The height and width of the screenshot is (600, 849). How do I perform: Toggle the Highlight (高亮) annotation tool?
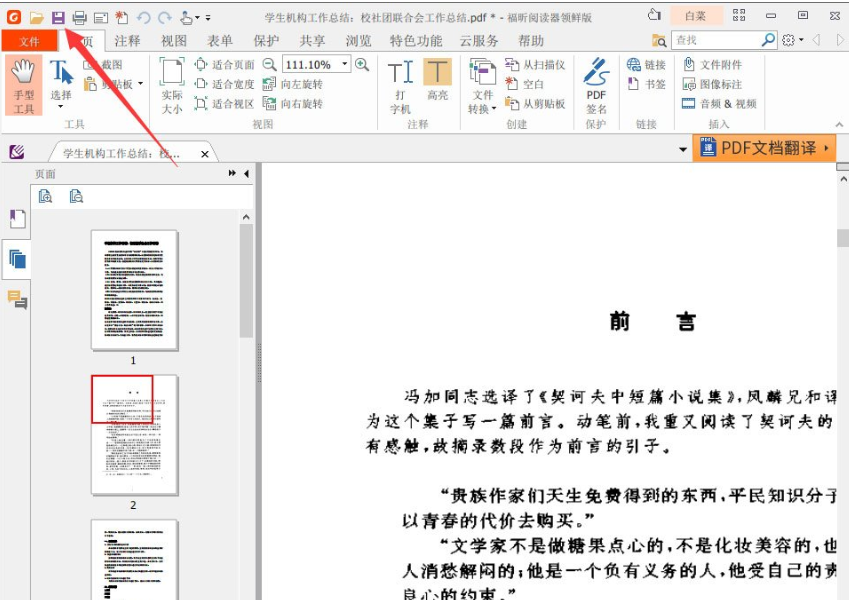(x=437, y=85)
